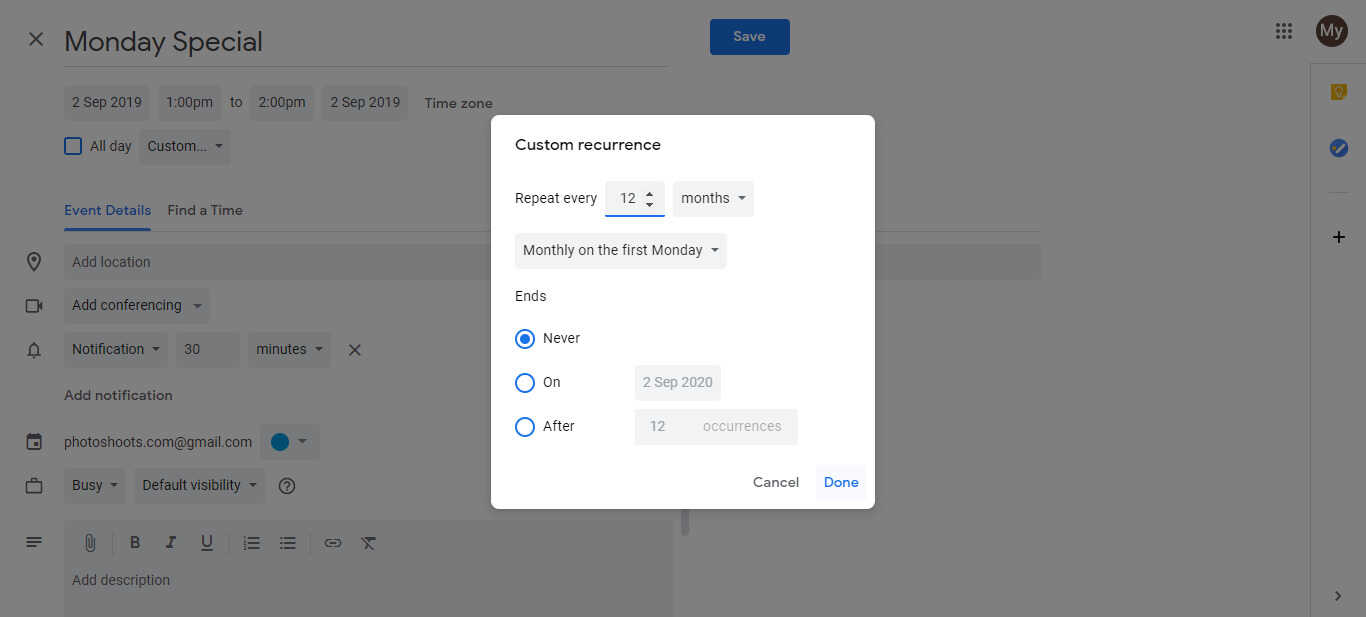This screenshot has height=617, width=1366.
Task: Click the start date 2 Sep 2019
Action: coord(107,103)
